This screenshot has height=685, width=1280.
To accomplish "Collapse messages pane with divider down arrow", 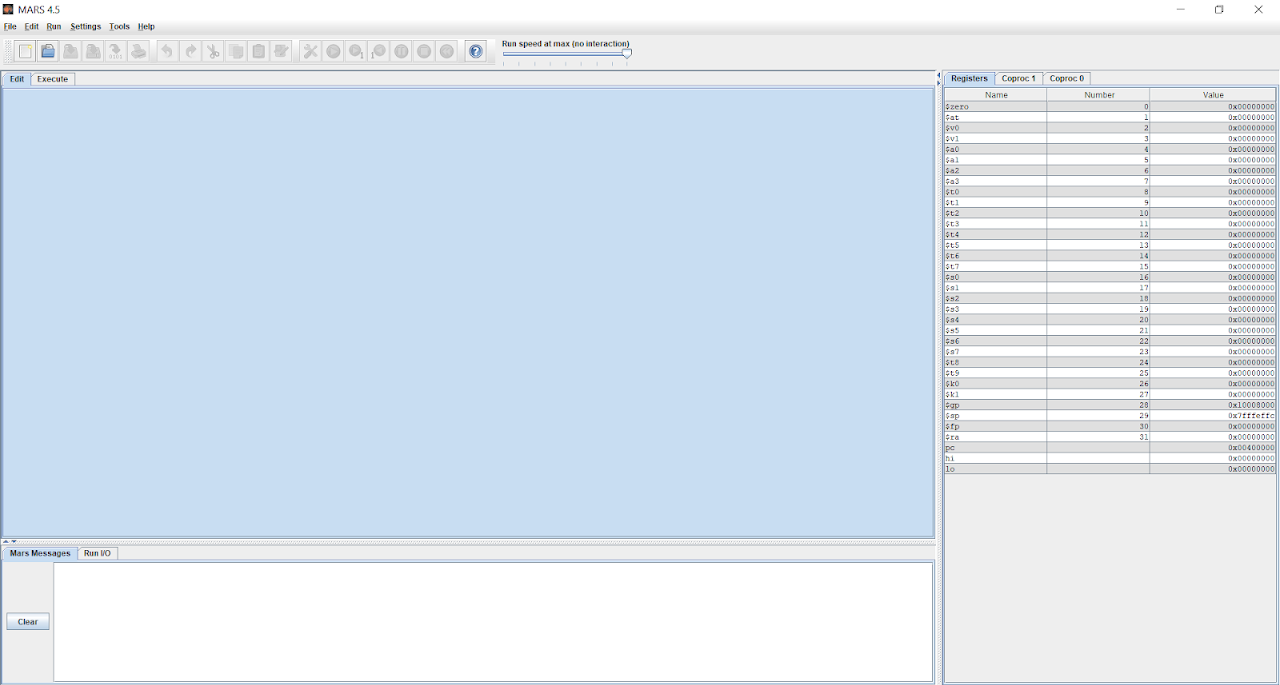I will pos(14,541).
